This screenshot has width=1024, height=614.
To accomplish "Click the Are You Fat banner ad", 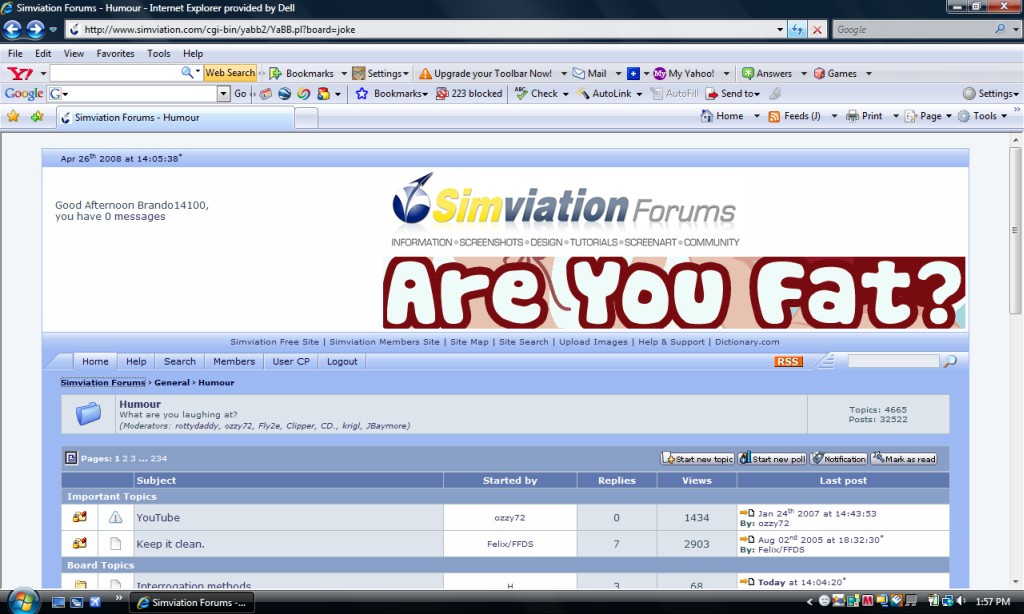I will pos(674,293).
